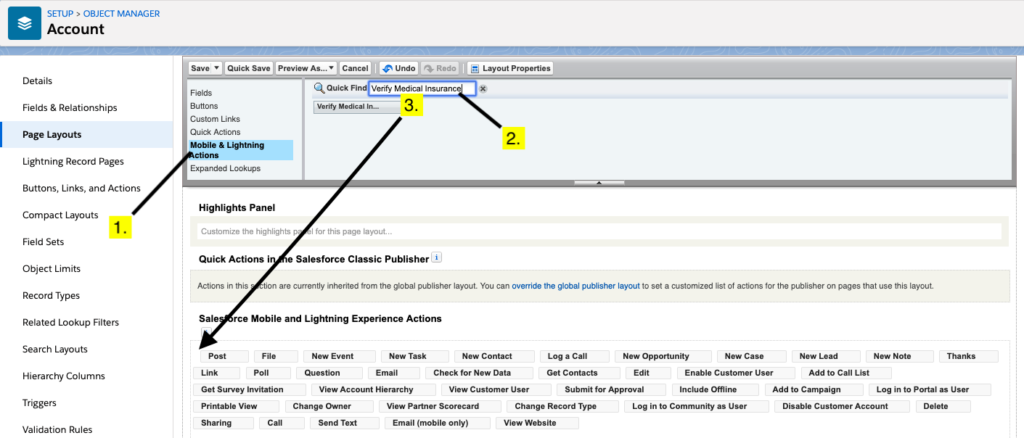Image resolution: width=1024 pixels, height=438 pixels.
Task: Collapse the palette using the handle arrow
Action: coord(598,183)
